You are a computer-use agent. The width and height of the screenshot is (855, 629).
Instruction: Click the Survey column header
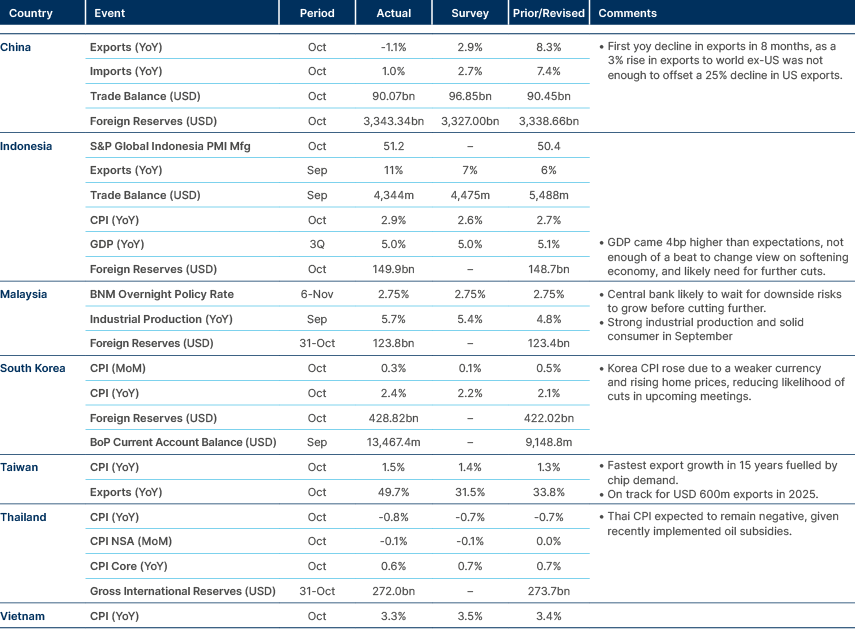469,13
